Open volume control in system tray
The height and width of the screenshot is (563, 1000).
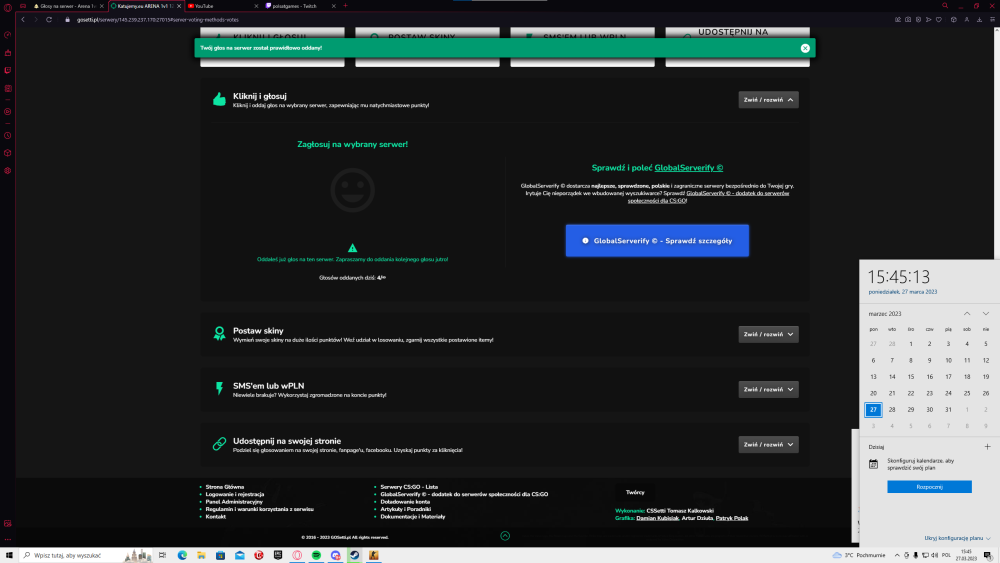[934, 555]
